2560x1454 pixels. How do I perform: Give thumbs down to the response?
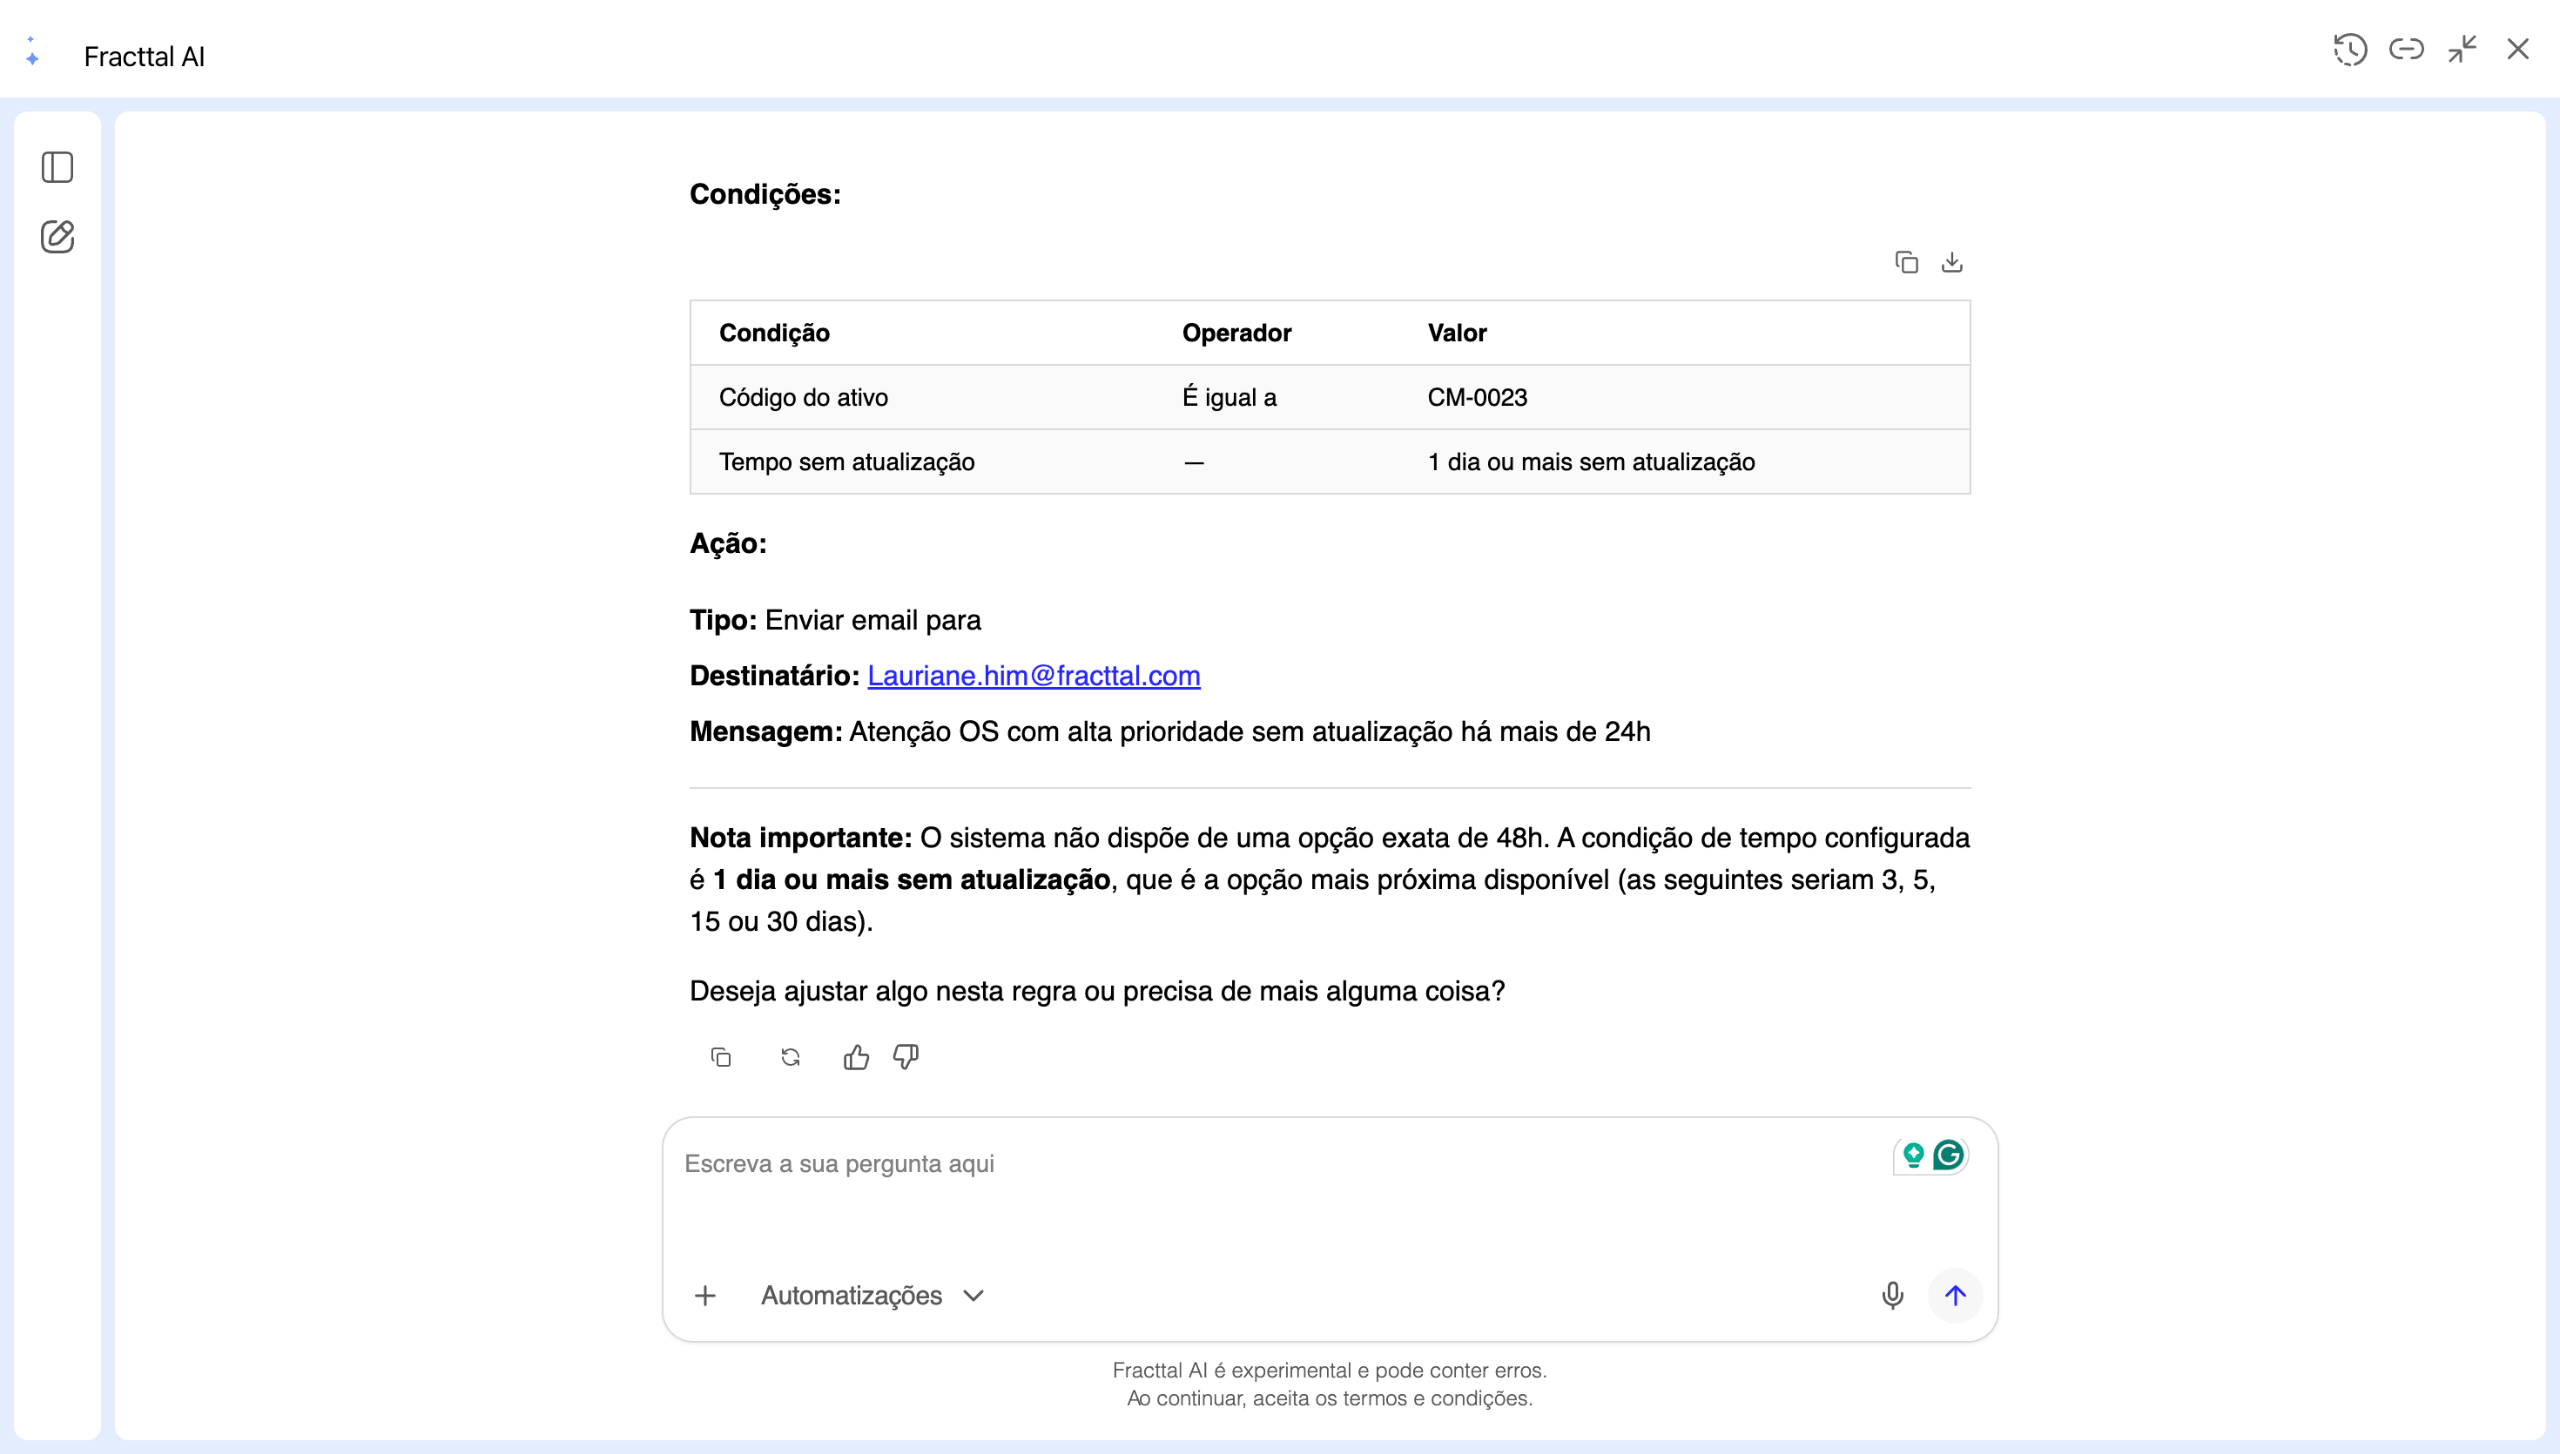906,1057
